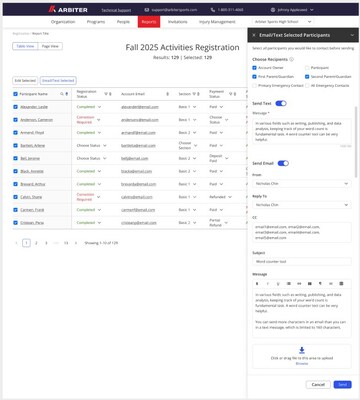Screen dimensions: 360x400
Task: Switch to Page View
Action: pos(50,46)
